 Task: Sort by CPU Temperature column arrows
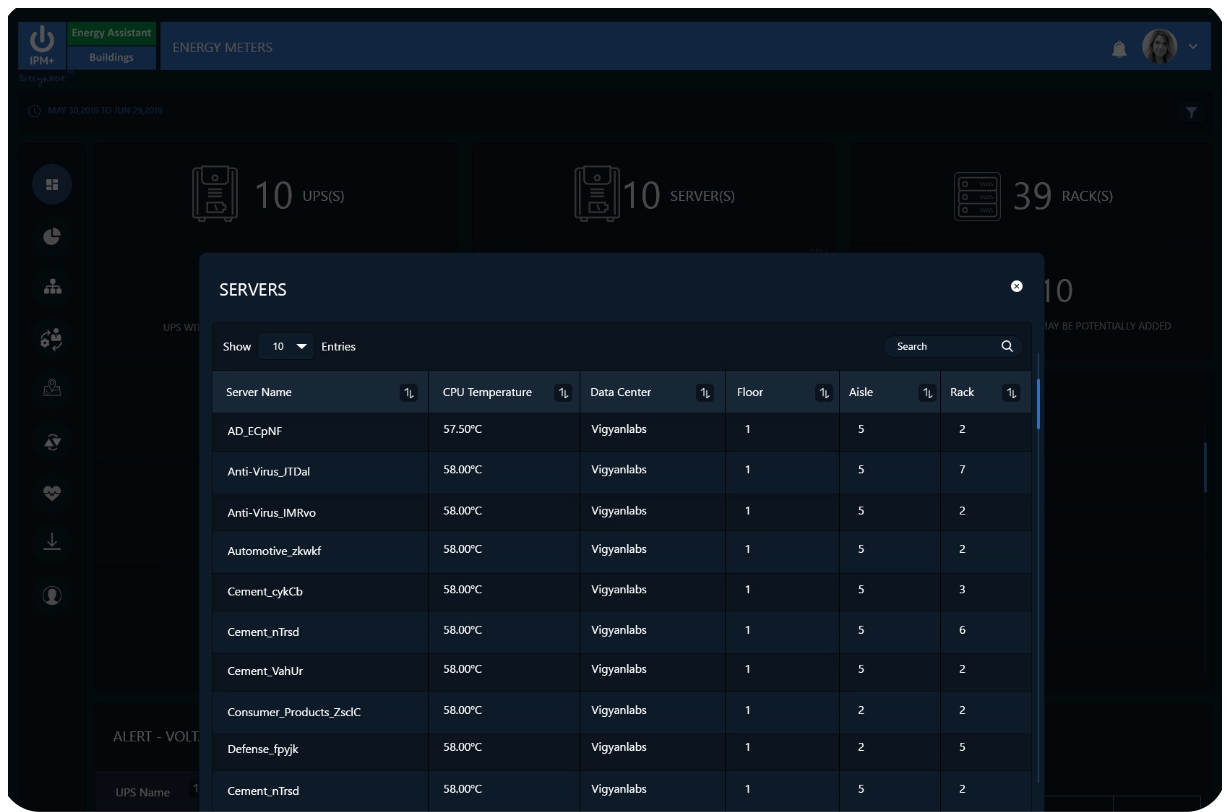(562, 393)
